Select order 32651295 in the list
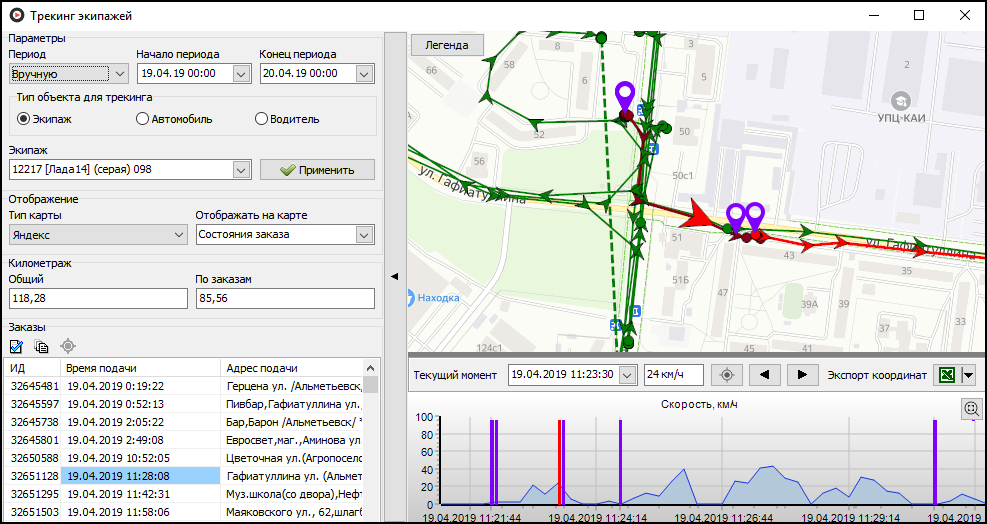987x524 pixels. click(35, 494)
